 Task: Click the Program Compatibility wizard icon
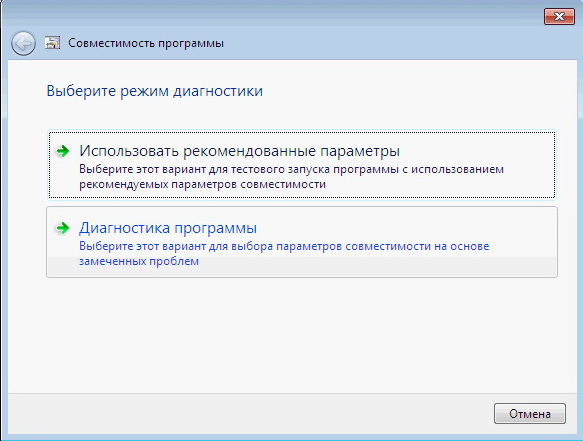[x=52, y=43]
